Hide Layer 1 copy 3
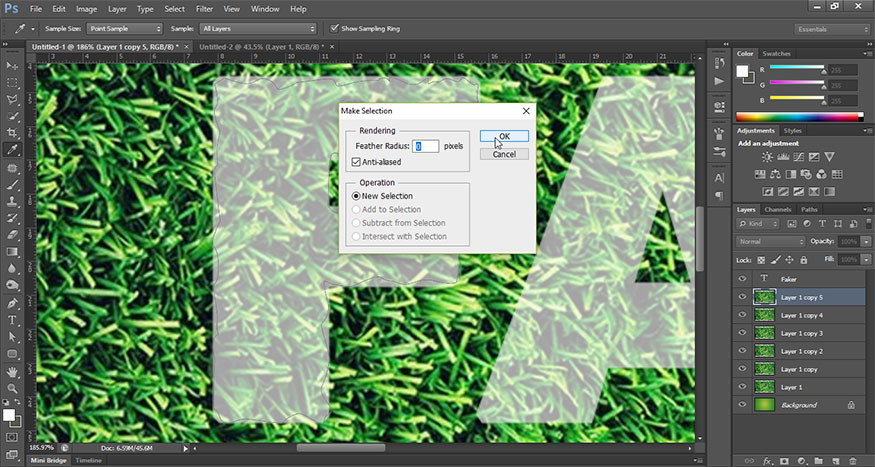 point(742,333)
